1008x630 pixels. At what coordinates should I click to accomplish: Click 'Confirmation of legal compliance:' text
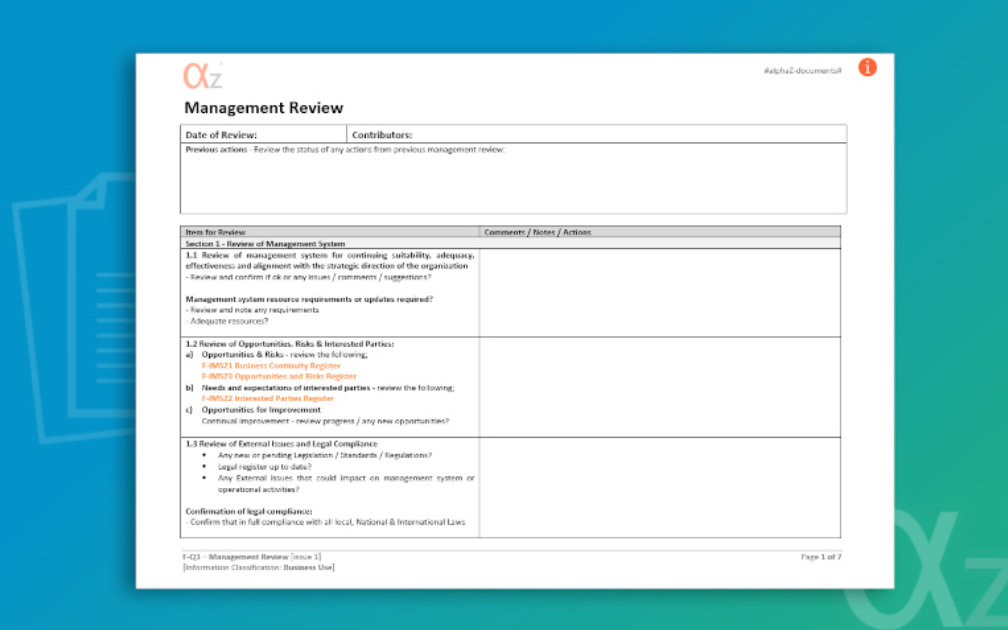pyautogui.click(x=249, y=512)
